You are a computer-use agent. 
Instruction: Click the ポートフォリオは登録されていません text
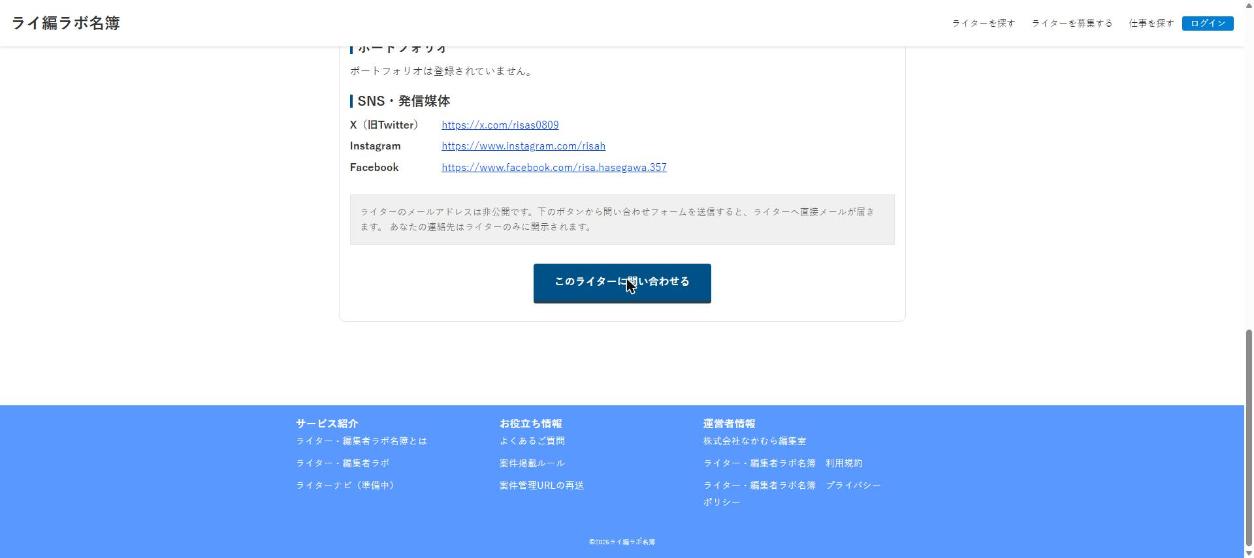[442, 71]
